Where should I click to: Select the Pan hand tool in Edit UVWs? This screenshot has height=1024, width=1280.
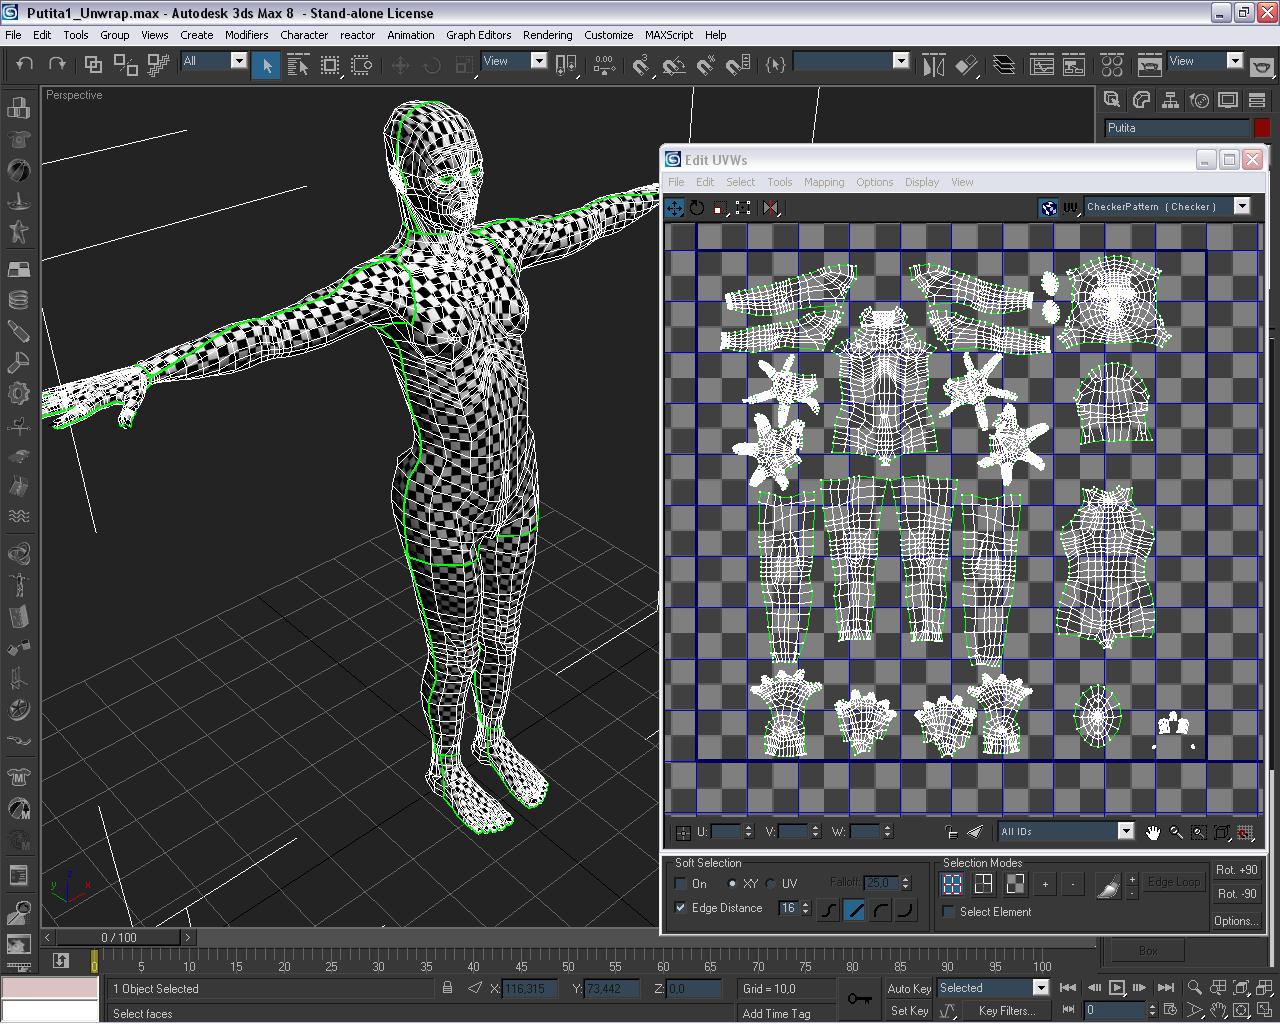(x=1153, y=832)
